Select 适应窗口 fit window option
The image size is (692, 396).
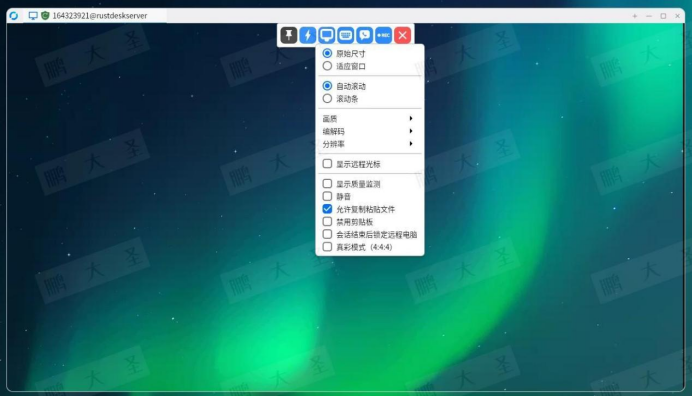click(327, 66)
